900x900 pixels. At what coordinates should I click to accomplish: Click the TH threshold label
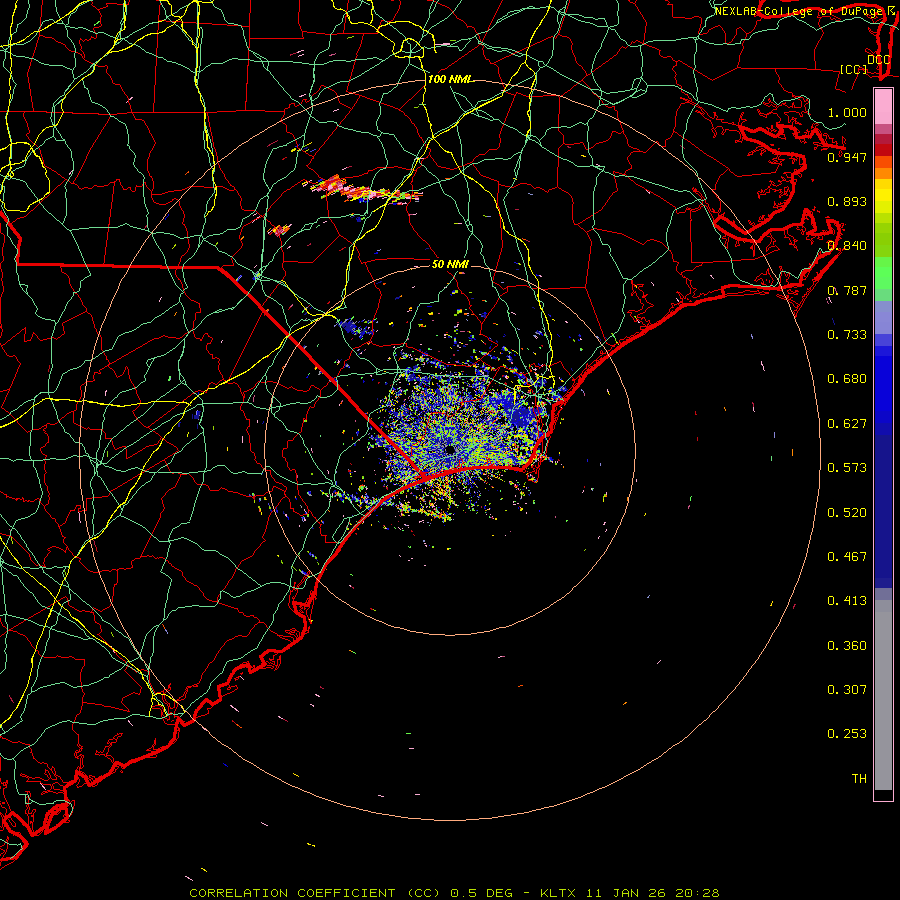[x=859, y=779]
